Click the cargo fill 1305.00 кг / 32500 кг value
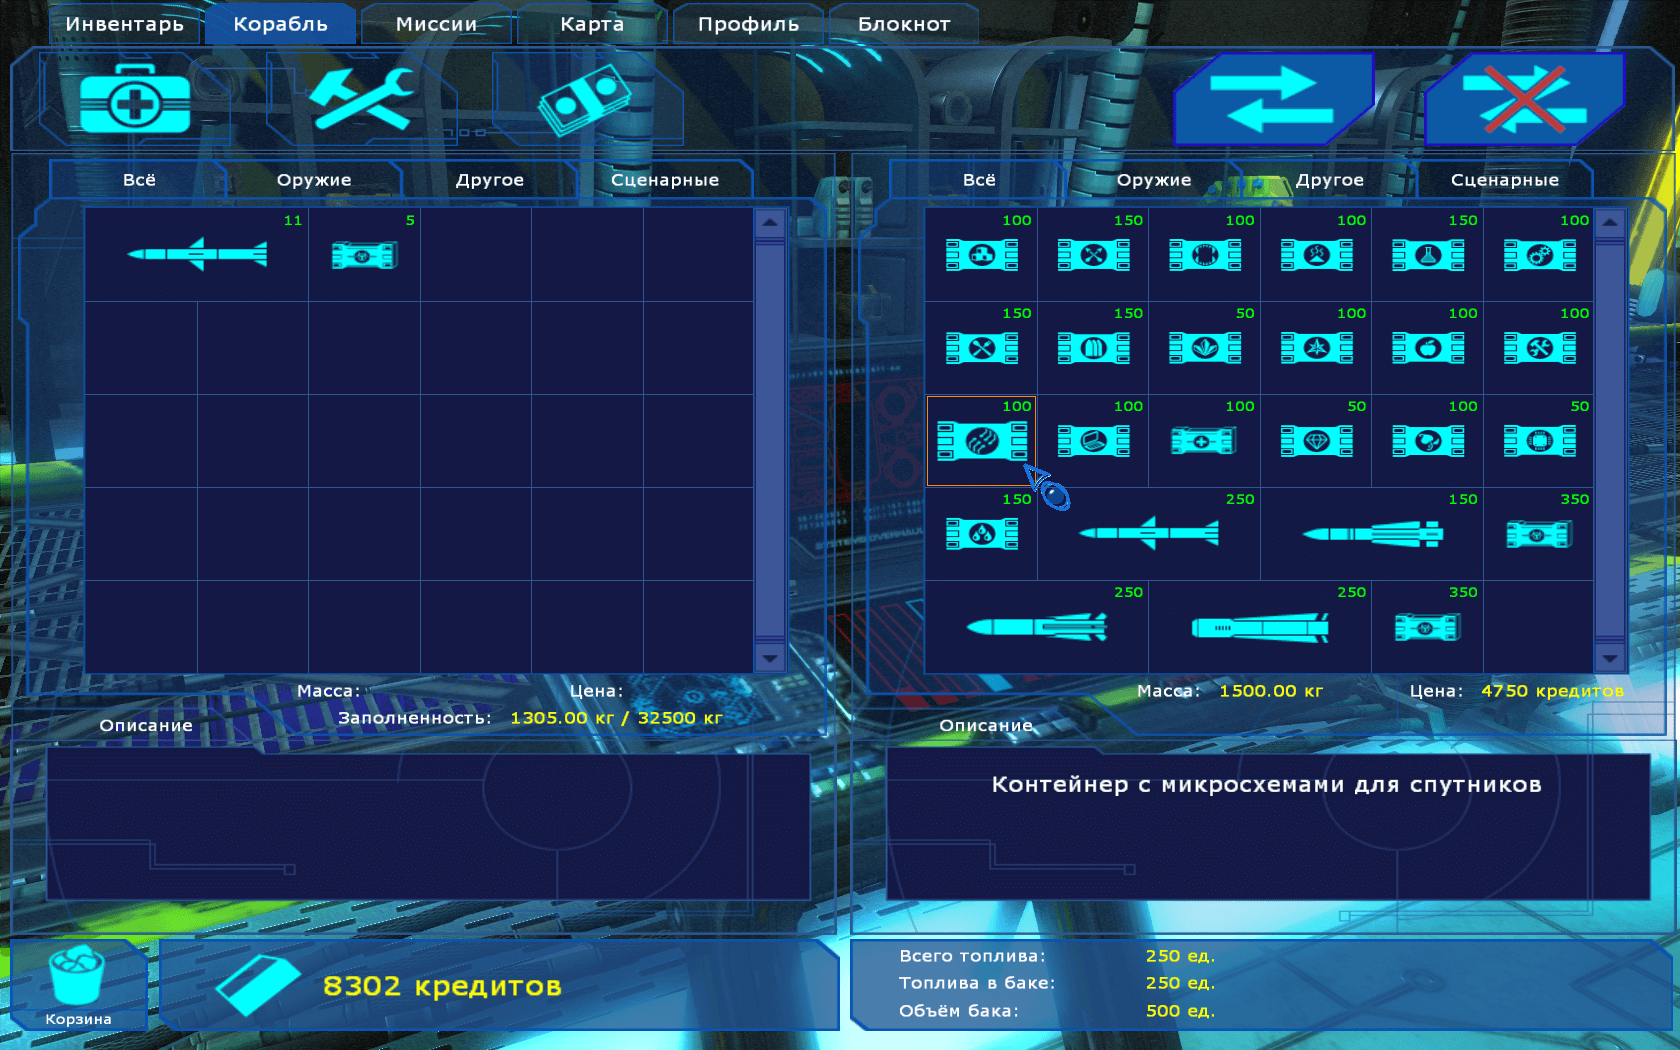 pyautogui.click(x=616, y=718)
